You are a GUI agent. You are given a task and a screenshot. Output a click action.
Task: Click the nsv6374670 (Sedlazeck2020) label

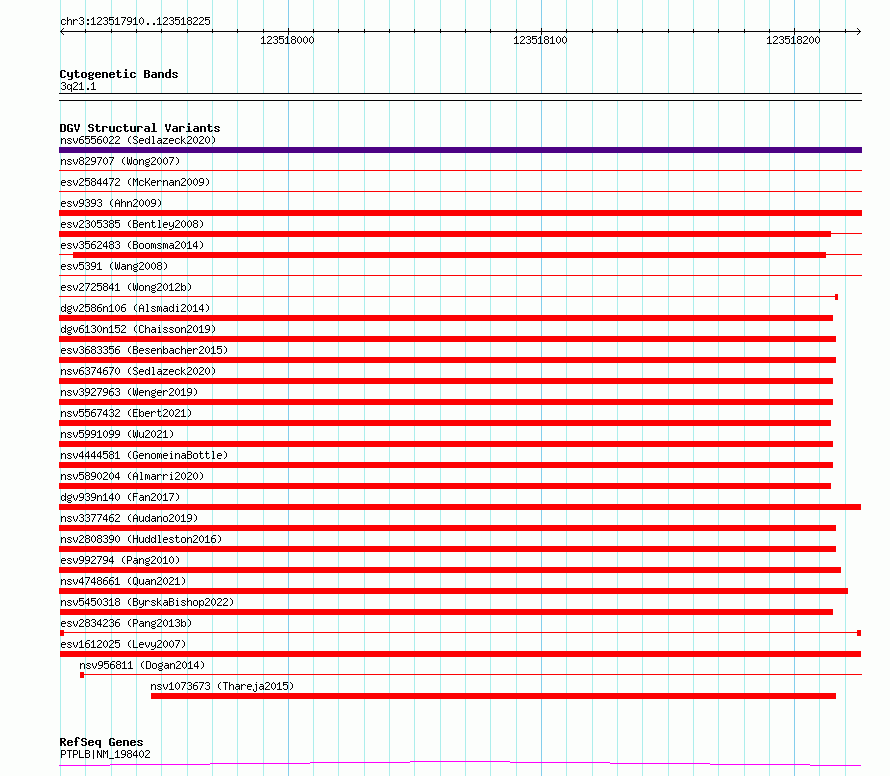[138, 371]
